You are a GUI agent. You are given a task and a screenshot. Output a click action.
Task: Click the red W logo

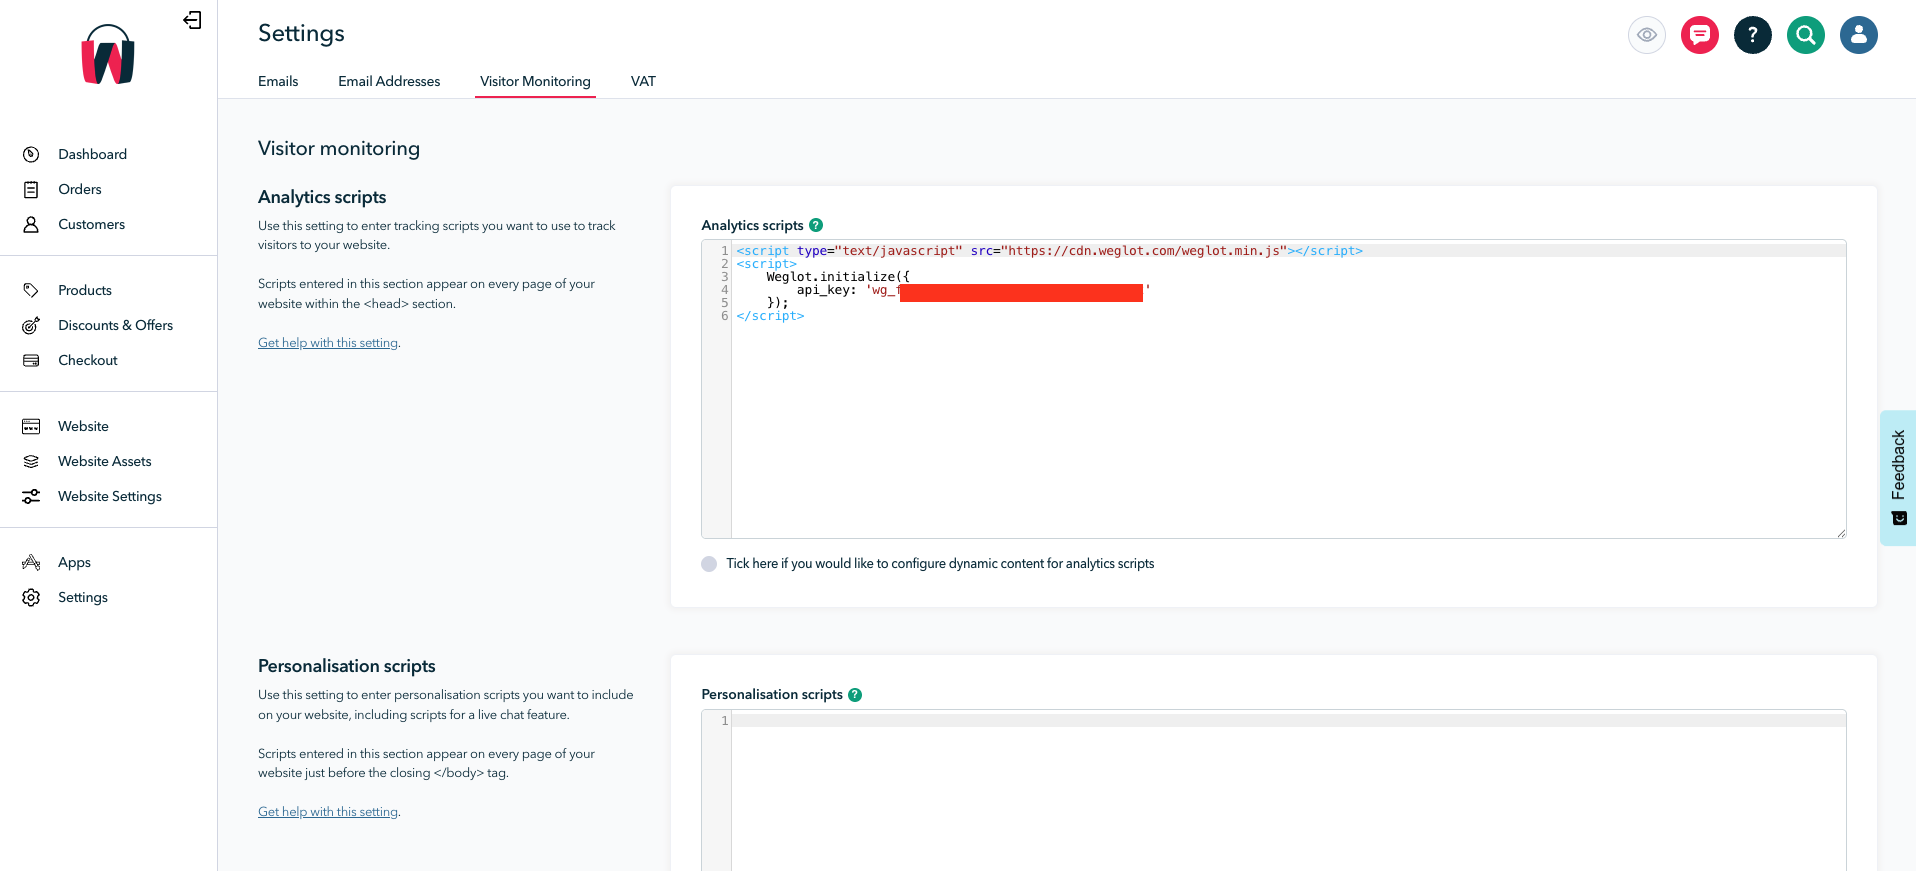108,55
